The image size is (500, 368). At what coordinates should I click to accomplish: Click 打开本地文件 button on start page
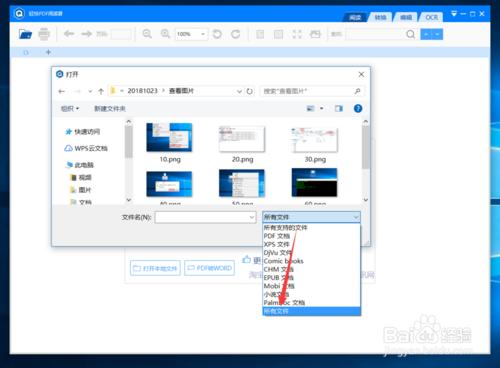click(155, 268)
